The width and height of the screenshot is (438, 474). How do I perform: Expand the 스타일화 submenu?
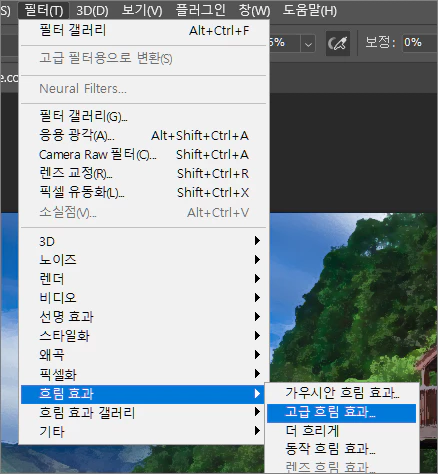[144, 336]
